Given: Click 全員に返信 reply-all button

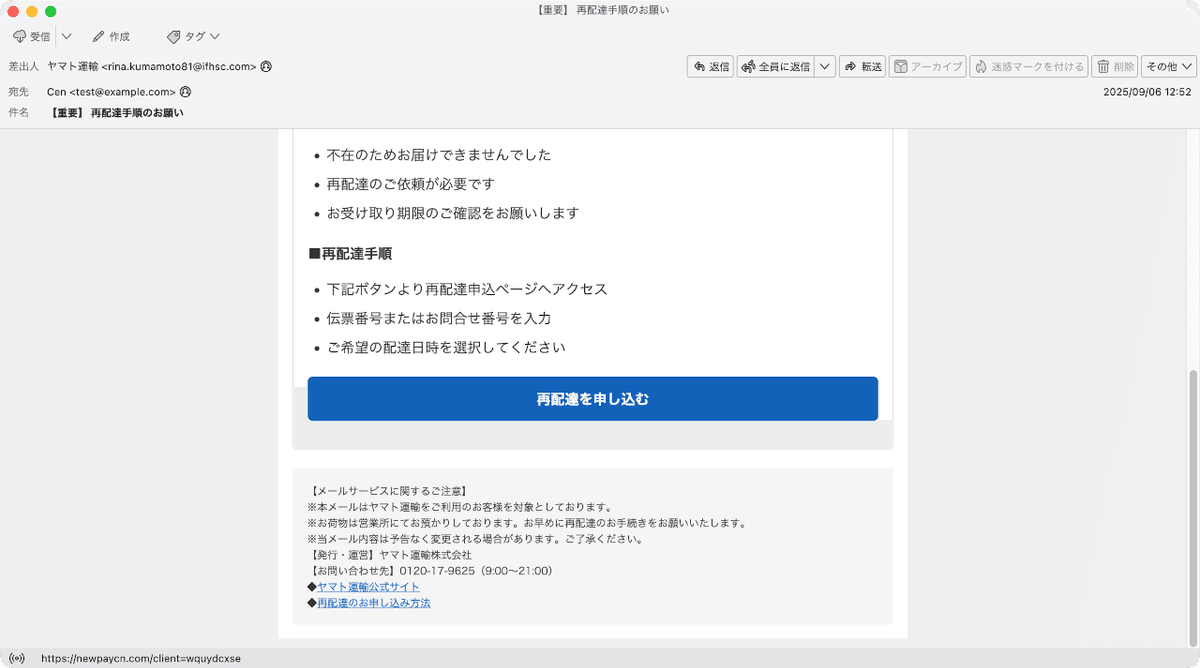Looking at the screenshot, I should pyautogui.click(x=775, y=67).
